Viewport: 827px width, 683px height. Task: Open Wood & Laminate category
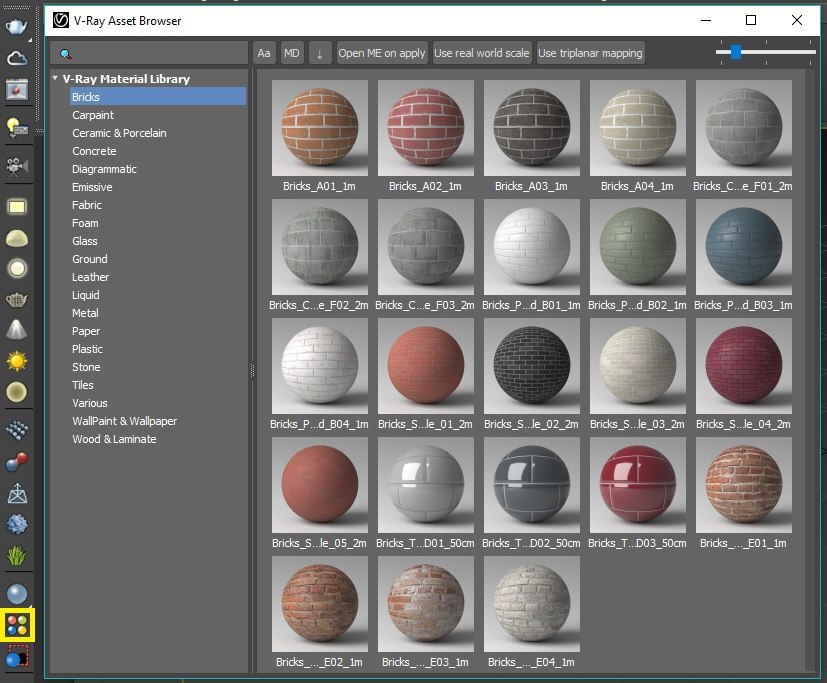pos(114,439)
